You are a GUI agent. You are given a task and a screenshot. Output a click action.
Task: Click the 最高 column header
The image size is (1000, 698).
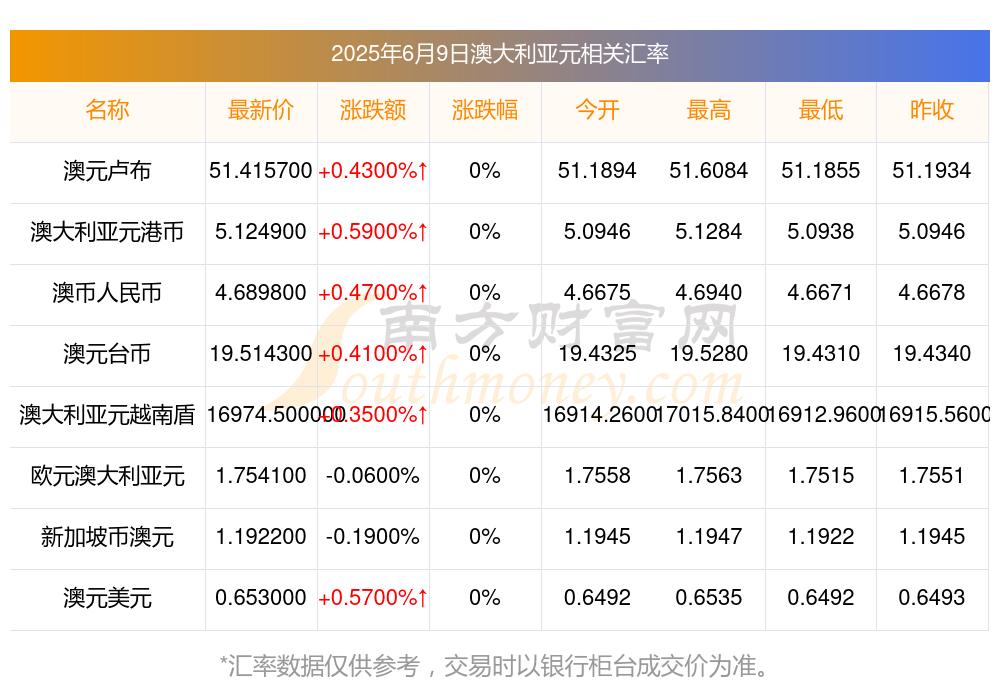[709, 110]
